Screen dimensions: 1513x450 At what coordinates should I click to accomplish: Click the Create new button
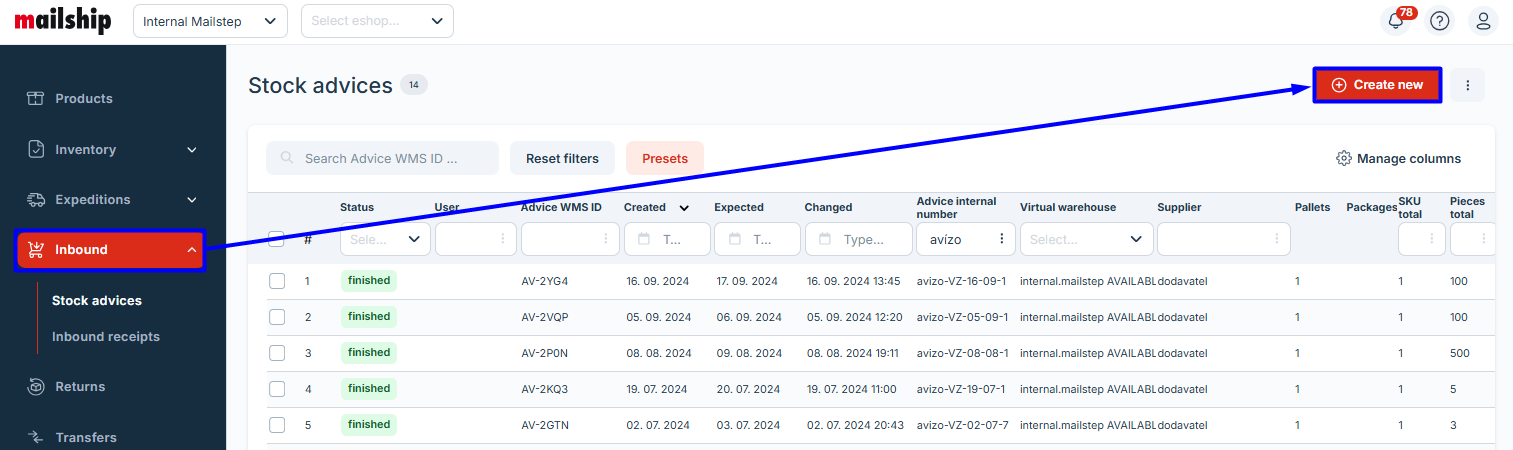click(1377, 85)
